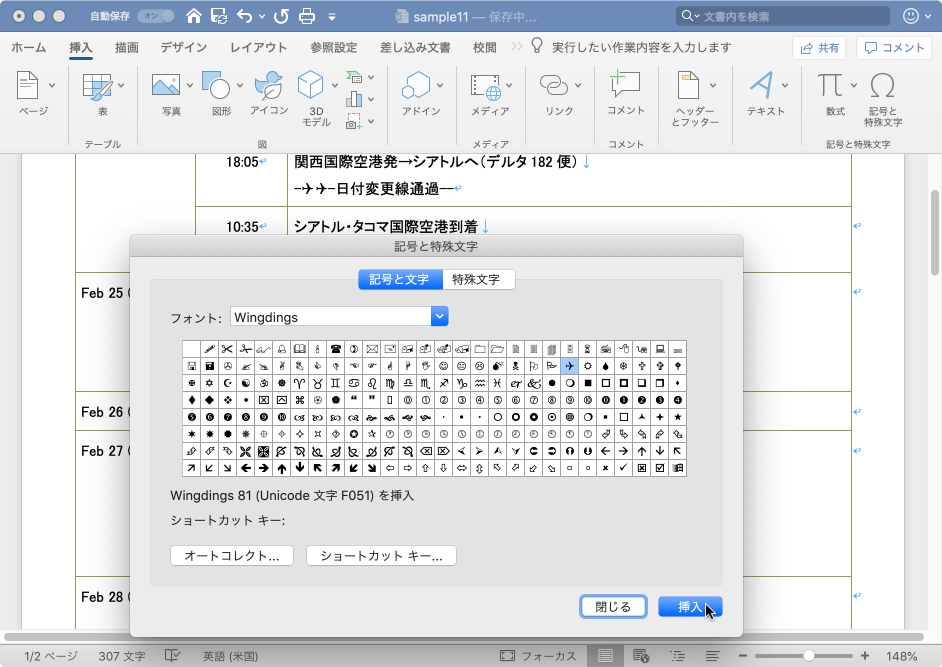Viewport: 942px width, 667px height.
Task: Enable the print layout view button
Action: (x=605, y=656)
